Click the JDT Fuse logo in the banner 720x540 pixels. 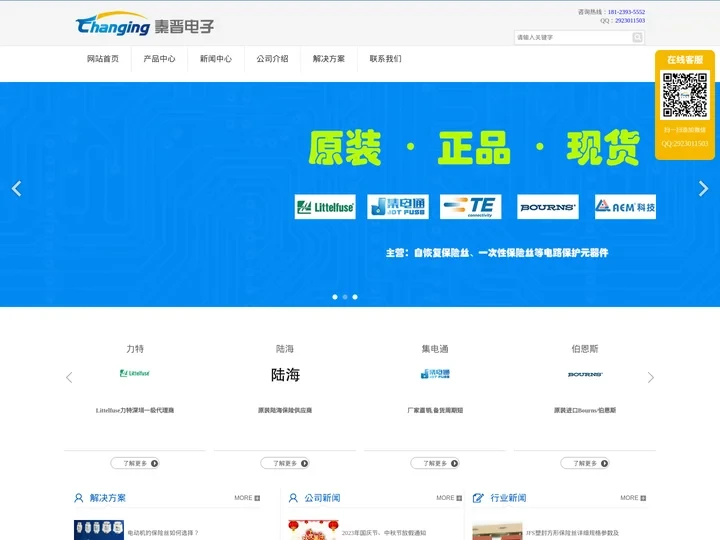pyautogui.click(x=398, y=207)
